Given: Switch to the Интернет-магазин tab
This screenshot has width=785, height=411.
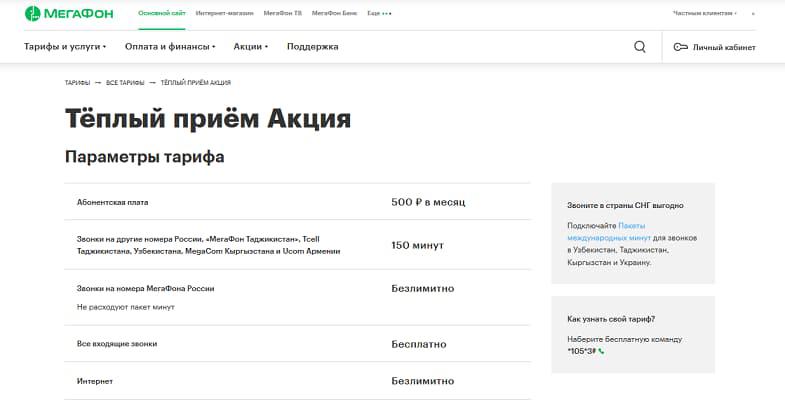Looking at the screenshot, I should click(224, 14).
